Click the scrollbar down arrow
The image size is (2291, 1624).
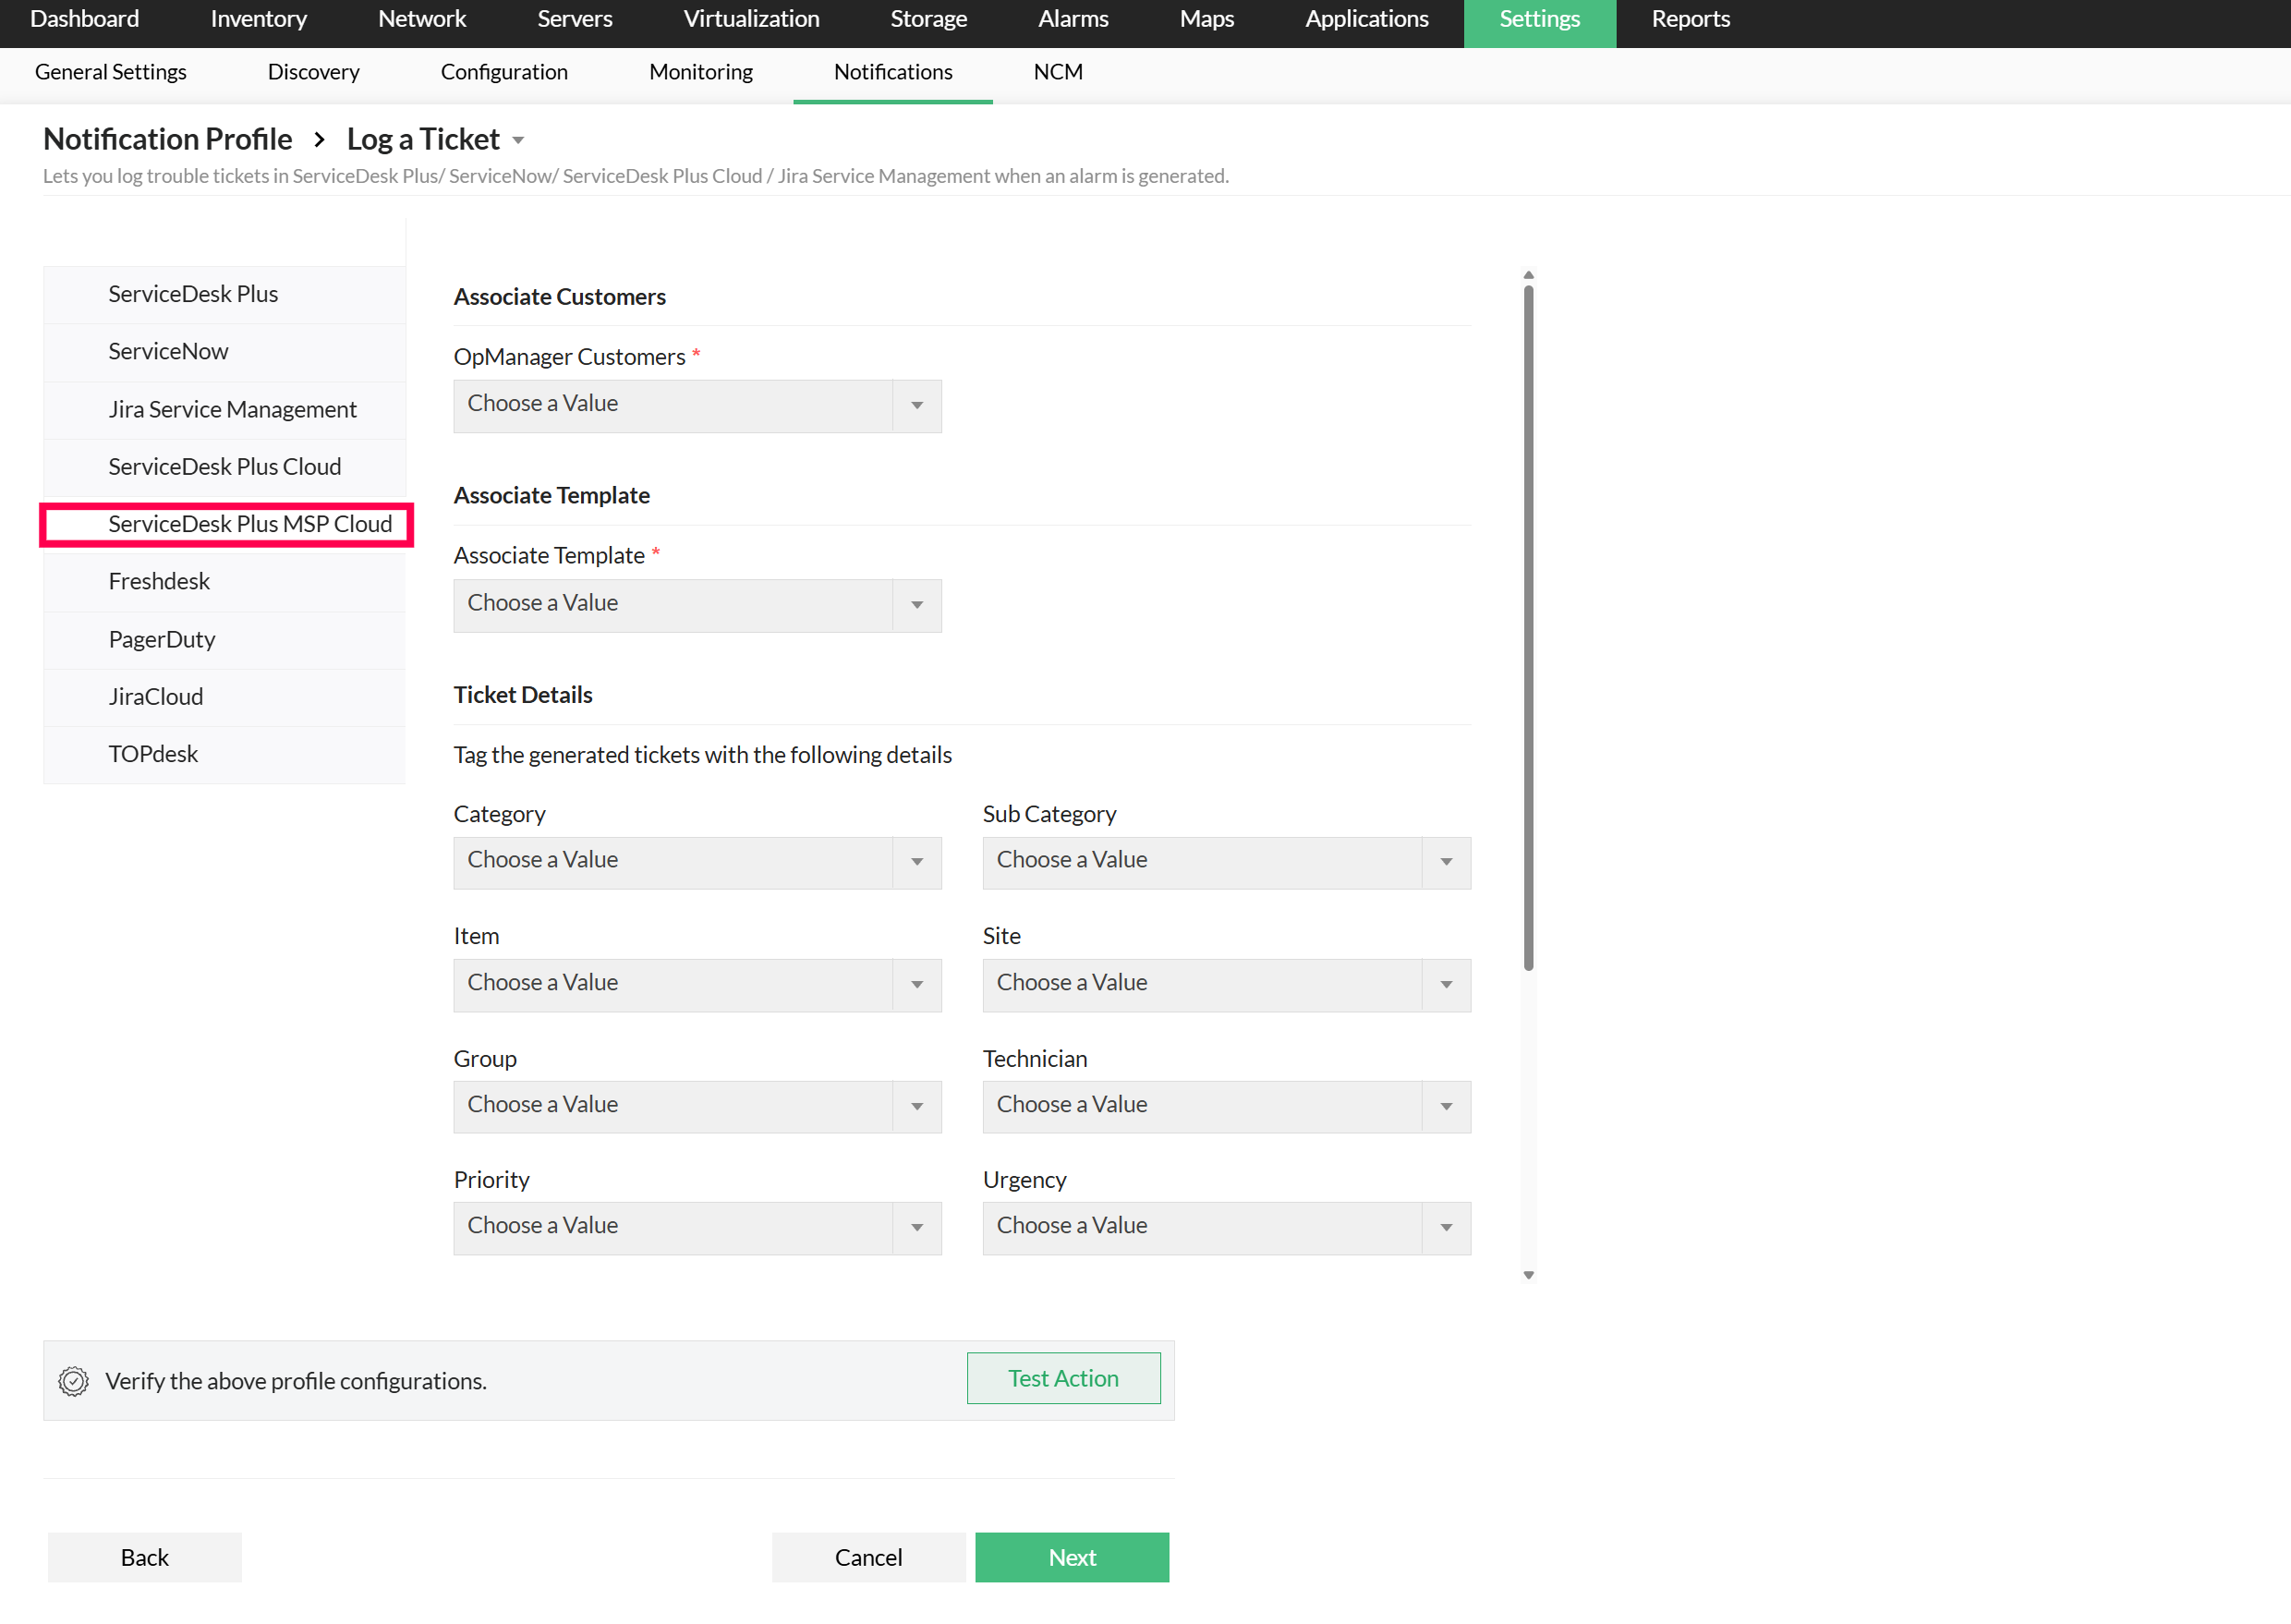(x=1528, y=1275)
